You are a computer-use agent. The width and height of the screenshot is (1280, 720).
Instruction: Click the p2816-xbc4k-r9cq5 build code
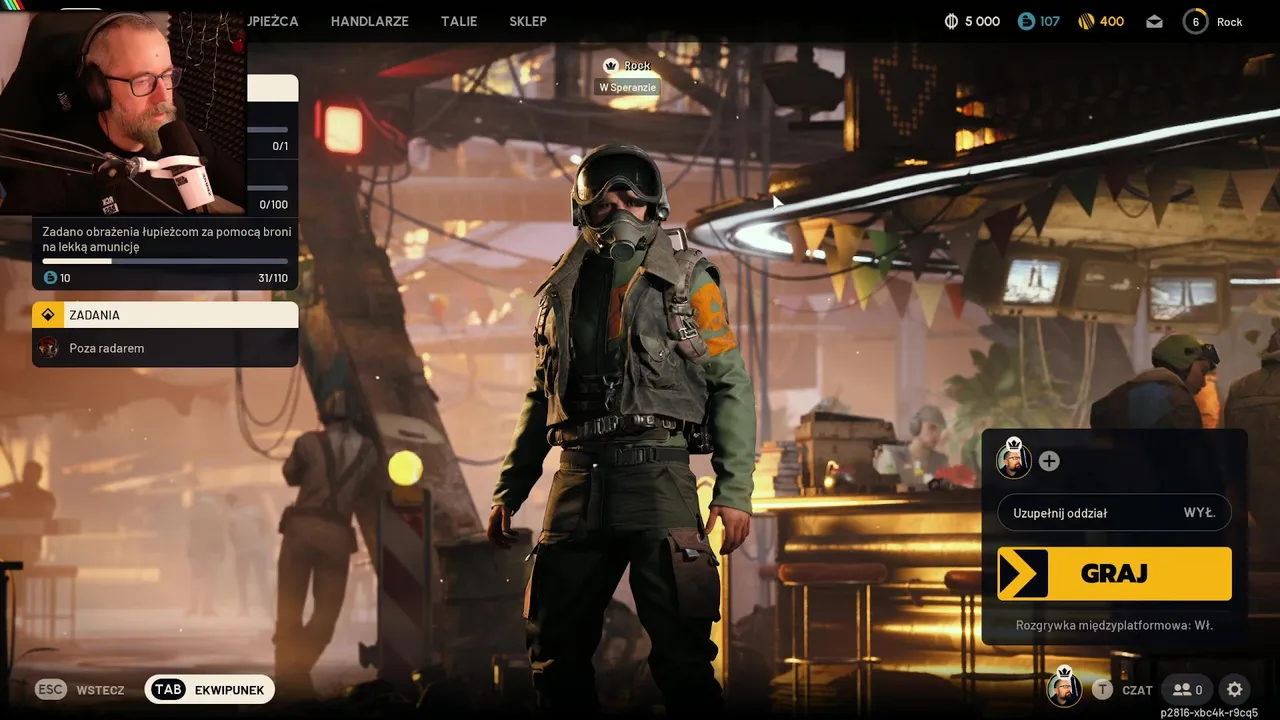1209,713
